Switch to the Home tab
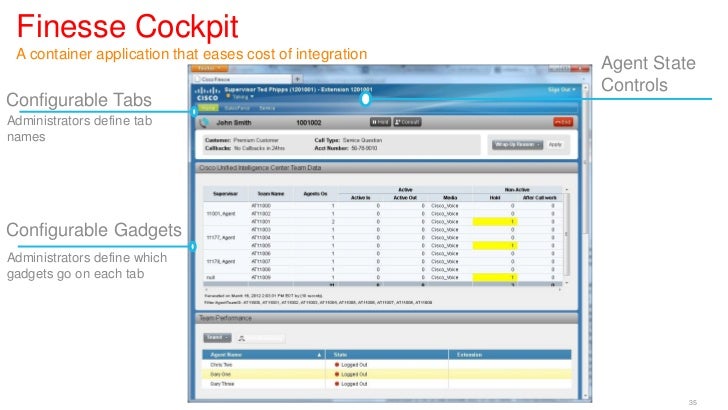The image size is (728, 410). point(208,108)
